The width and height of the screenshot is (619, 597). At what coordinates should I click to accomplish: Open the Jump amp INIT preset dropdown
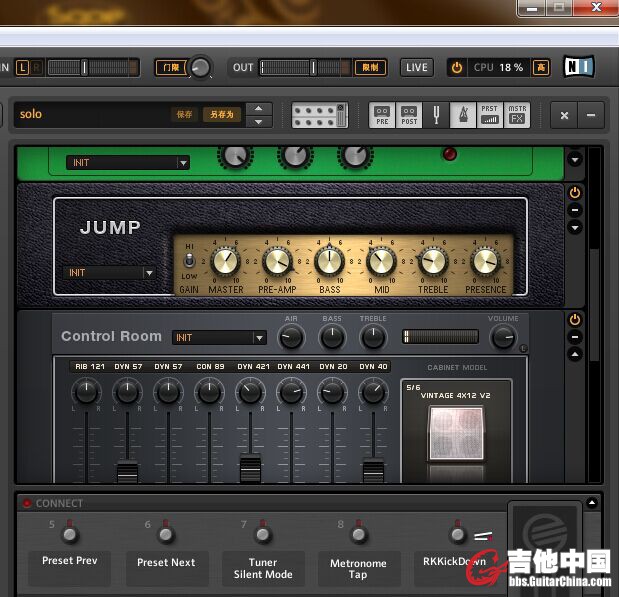[109, 273]
